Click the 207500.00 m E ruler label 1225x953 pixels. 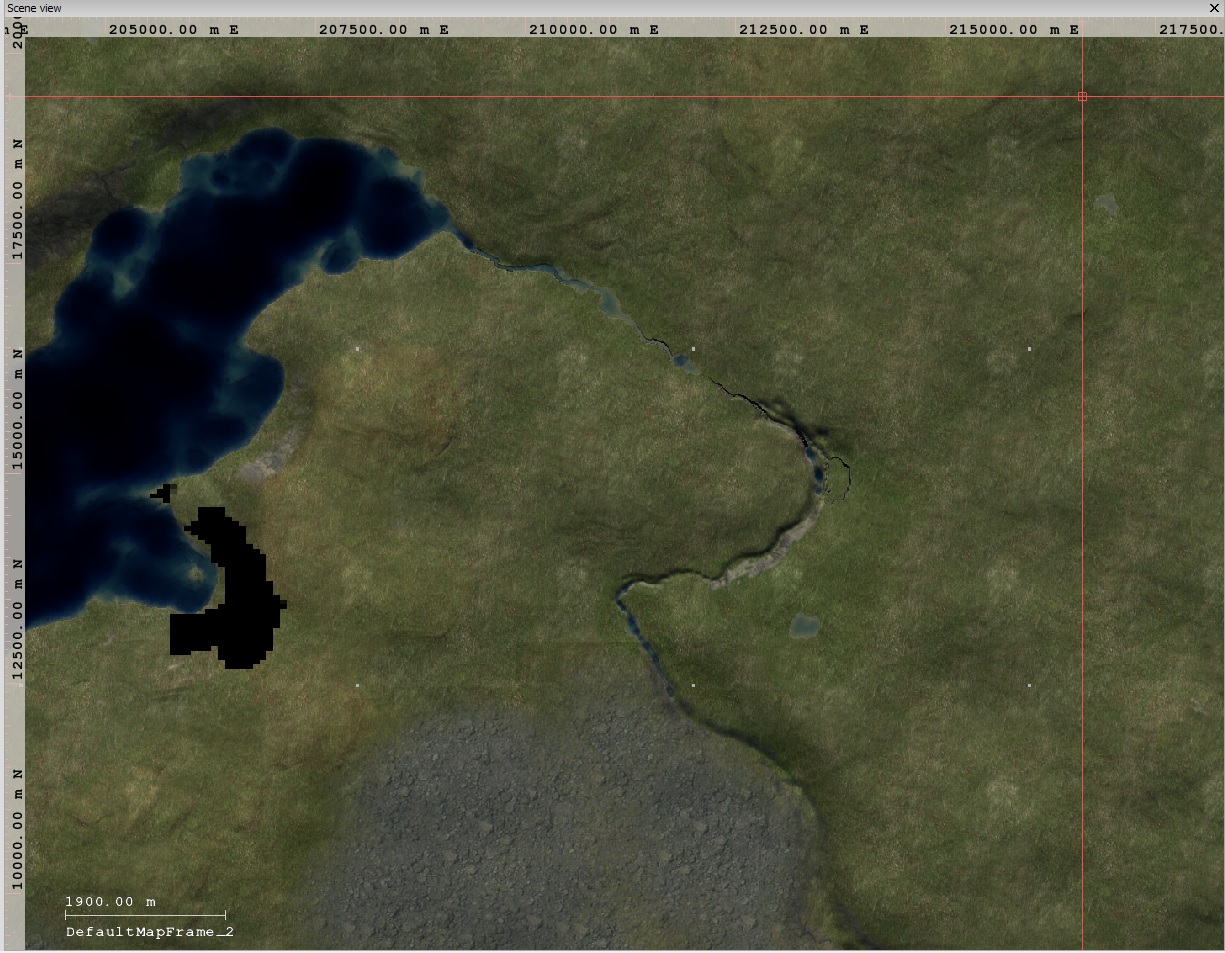(x=383, y=29)
